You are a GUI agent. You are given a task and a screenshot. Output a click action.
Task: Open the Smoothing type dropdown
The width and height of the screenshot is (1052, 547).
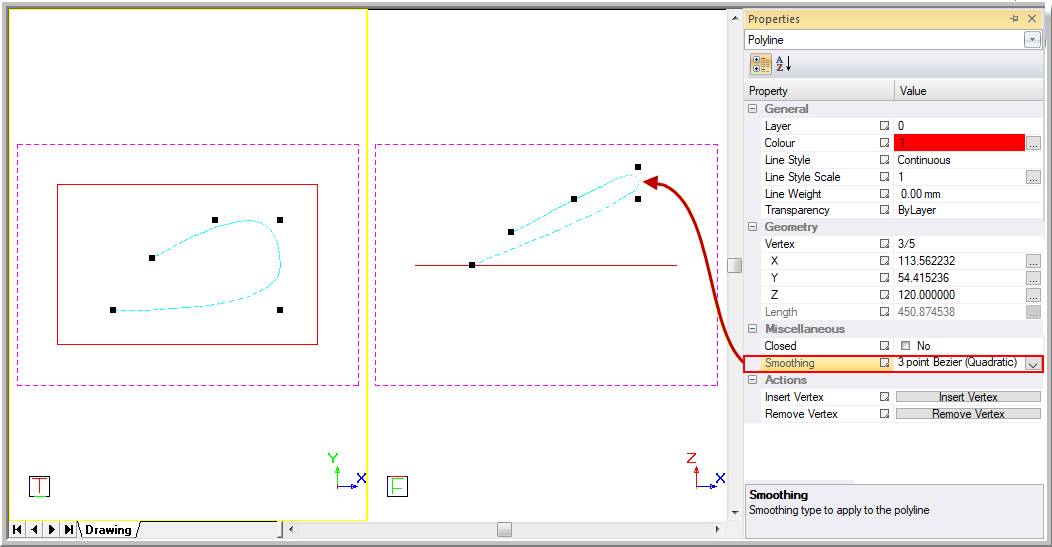pyautogui.click(x=1032, y=364)
